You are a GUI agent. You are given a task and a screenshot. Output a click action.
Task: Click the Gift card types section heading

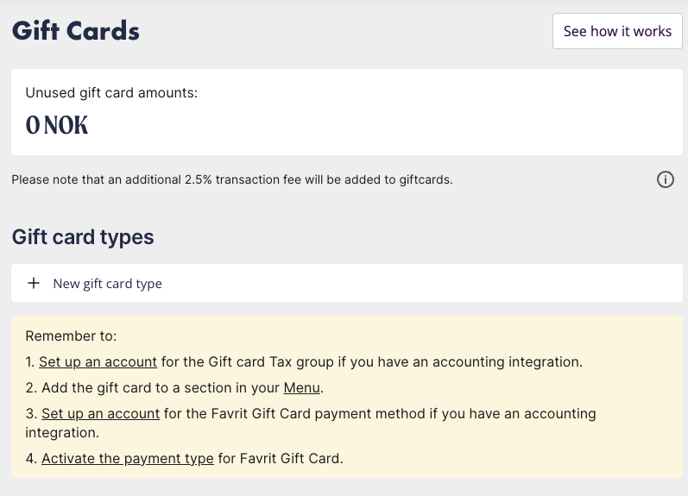pyautogui.click(x=83, y=237)
